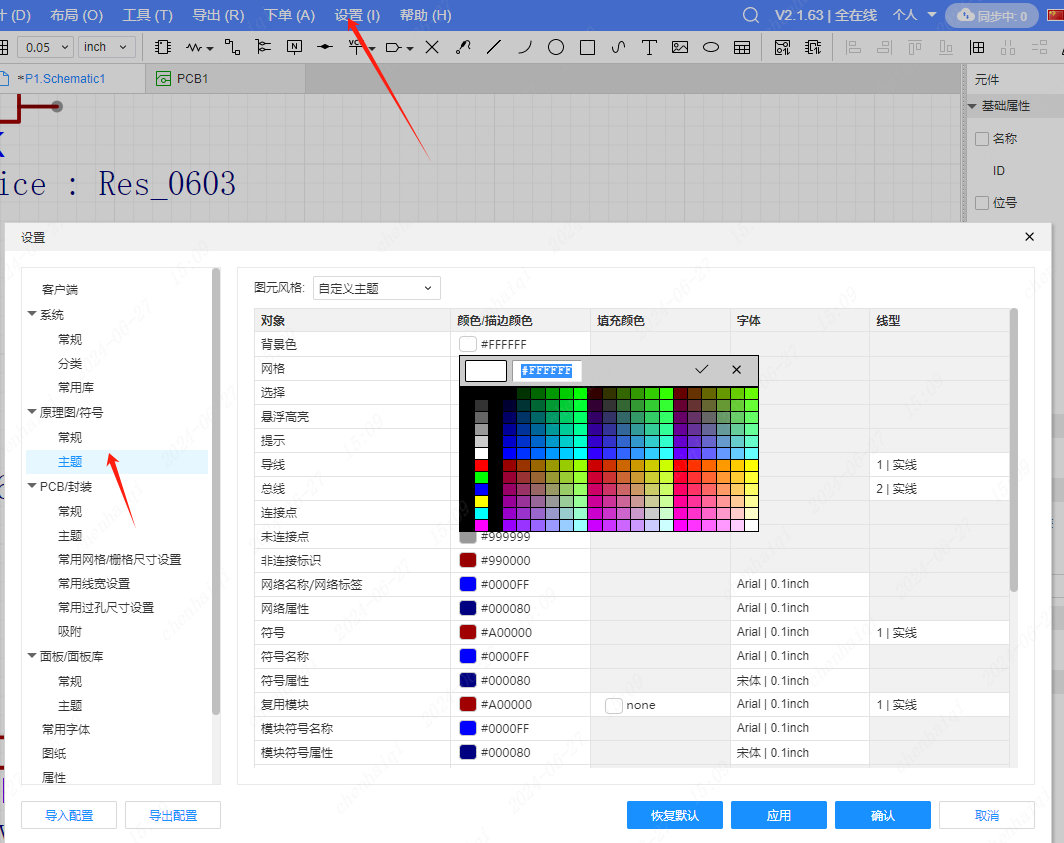1064x843 pixels.
Task: Pick the rectangle drawing tool
Action: coord(588,47)
